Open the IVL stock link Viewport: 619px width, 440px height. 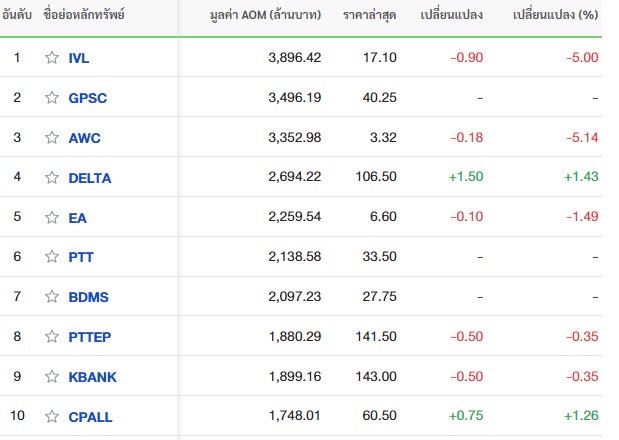pos(78,58)
